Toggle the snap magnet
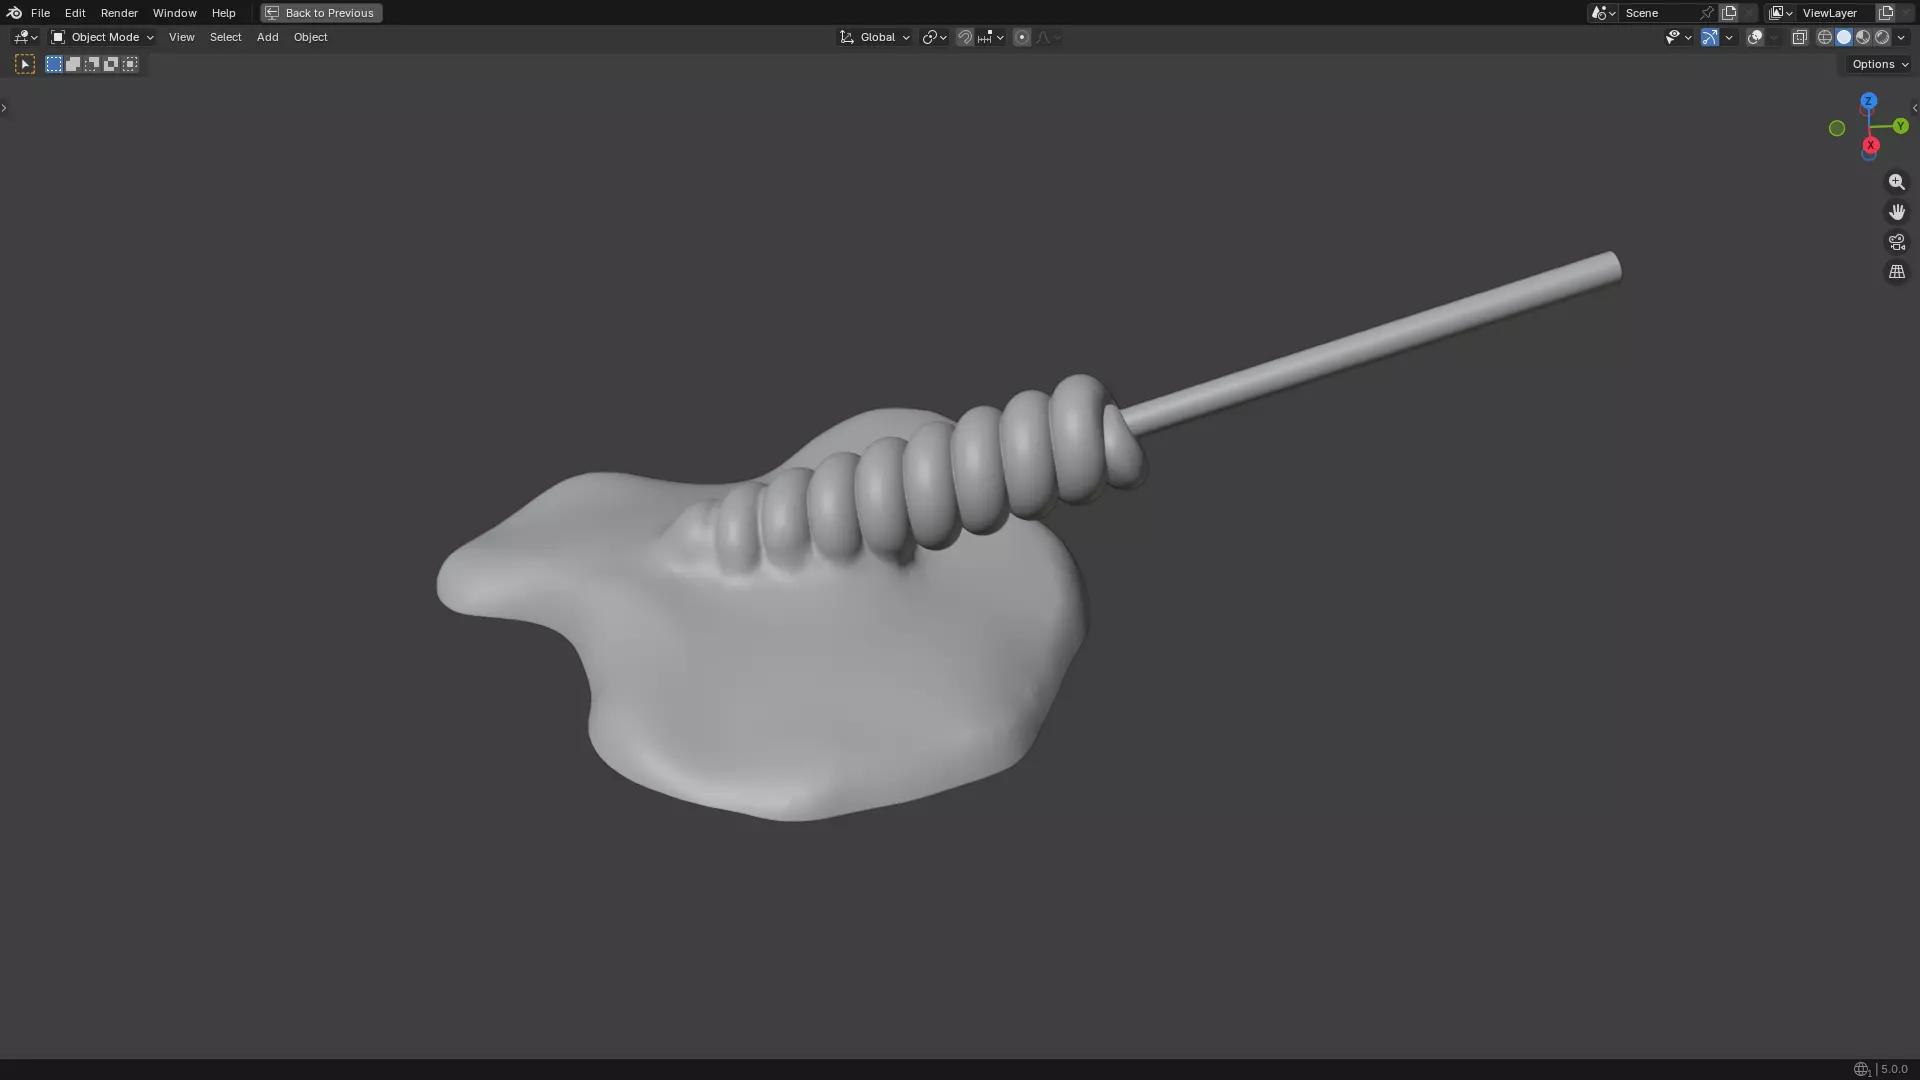Image resolution: width=1920 pixels, height=1080 pixels. tap(964, 37)
